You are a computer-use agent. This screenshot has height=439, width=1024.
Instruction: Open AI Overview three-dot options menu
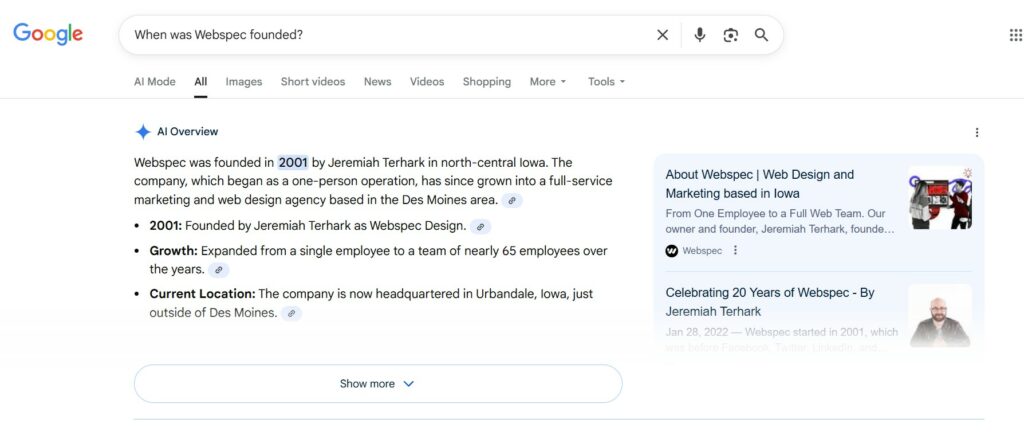click(x=977, y=133)
